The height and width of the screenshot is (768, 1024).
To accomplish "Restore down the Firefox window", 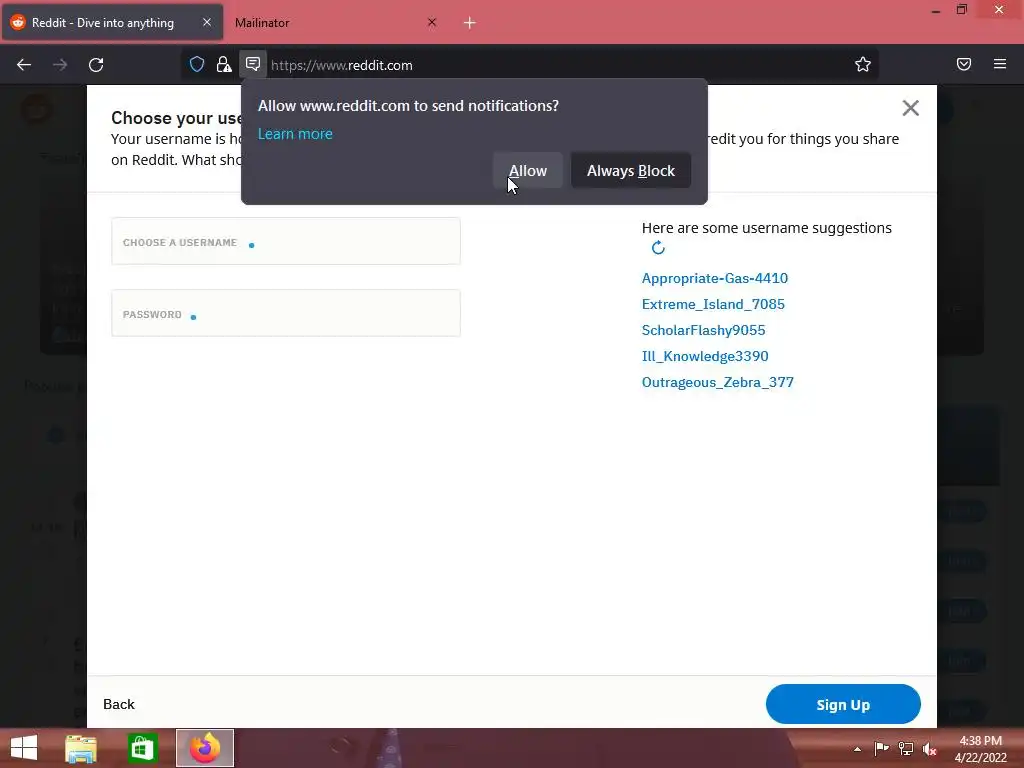I will click(x=962, y=9).
